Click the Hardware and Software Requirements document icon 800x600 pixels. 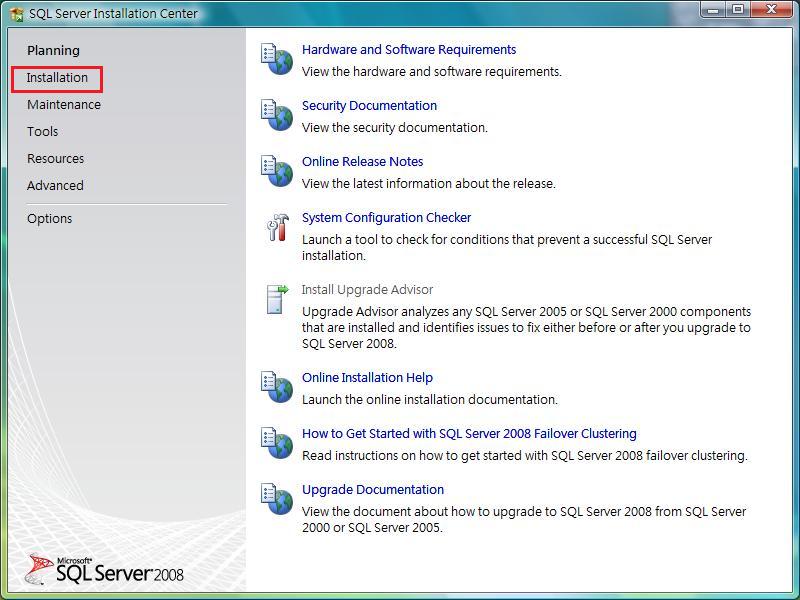[277, 59]
